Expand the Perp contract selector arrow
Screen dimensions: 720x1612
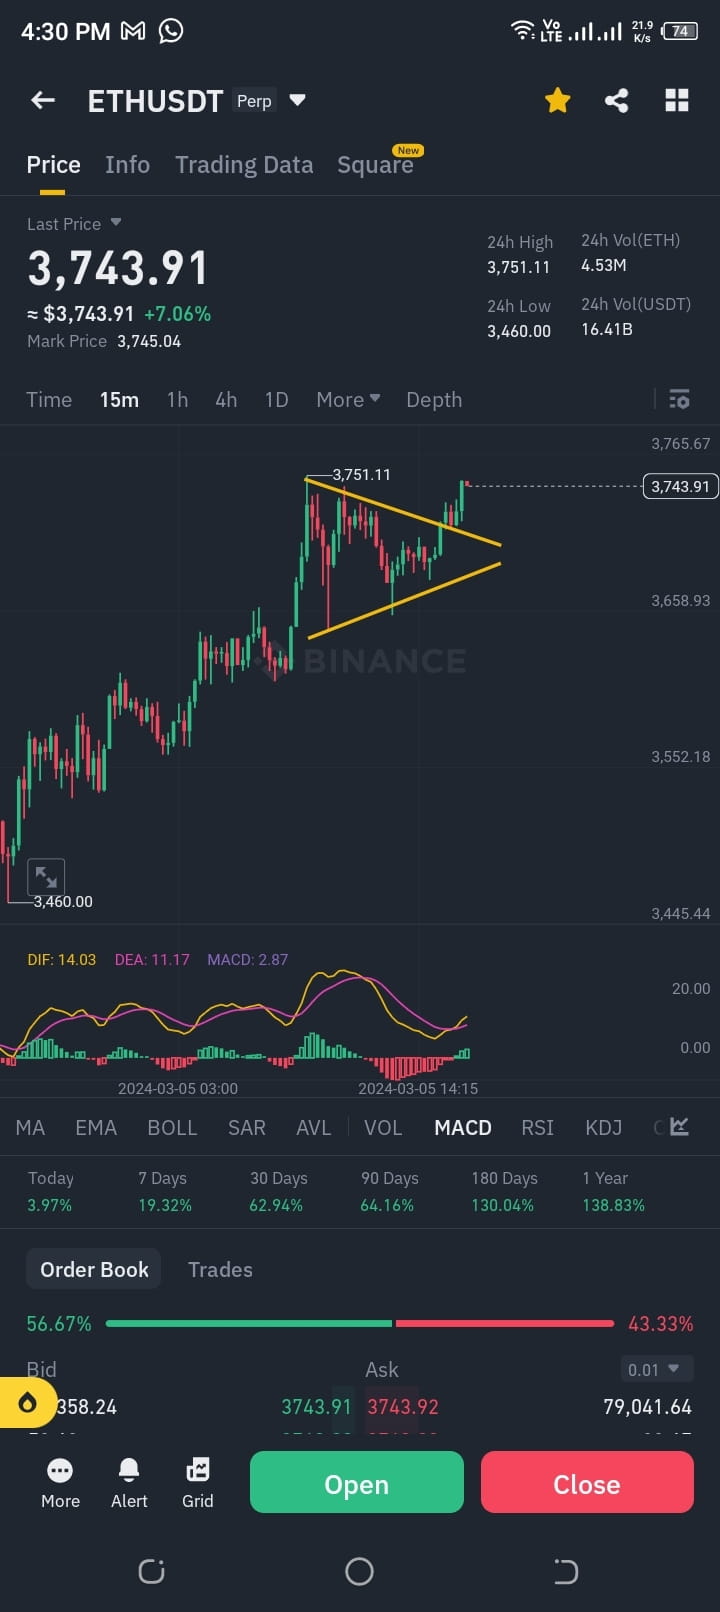297,100
